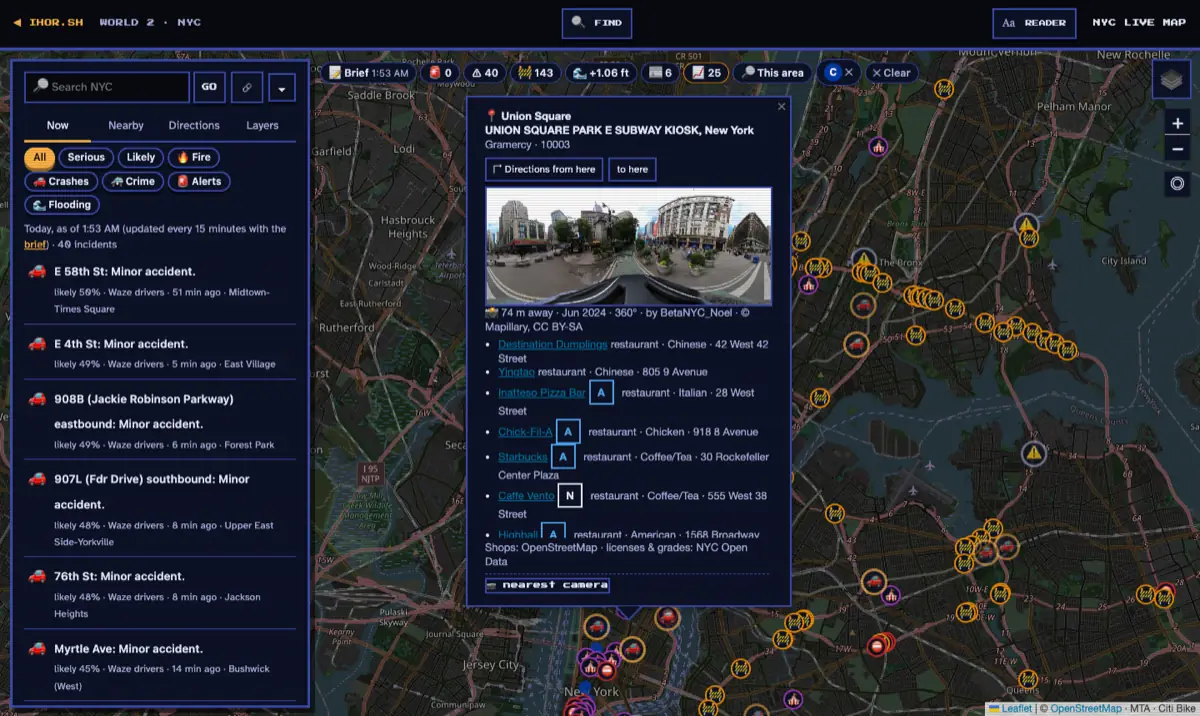The width and height of the screenshot is (1200, 716).
Task: Toggle the Crashes filter chip
Action: [61, 181]
